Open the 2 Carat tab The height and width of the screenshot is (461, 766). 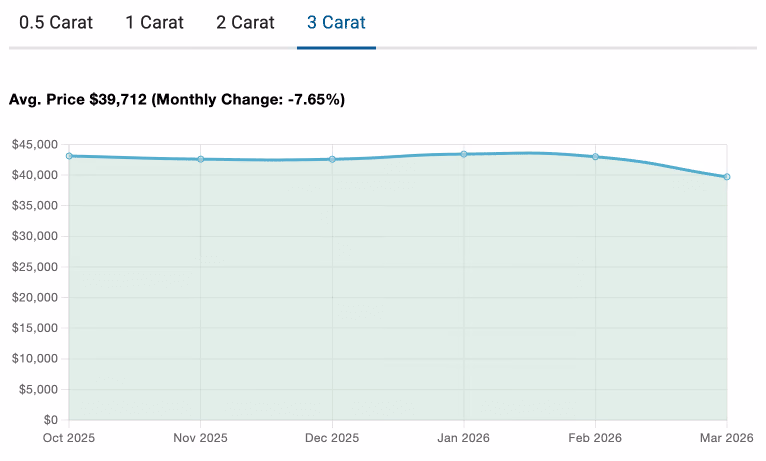(245, 22)
